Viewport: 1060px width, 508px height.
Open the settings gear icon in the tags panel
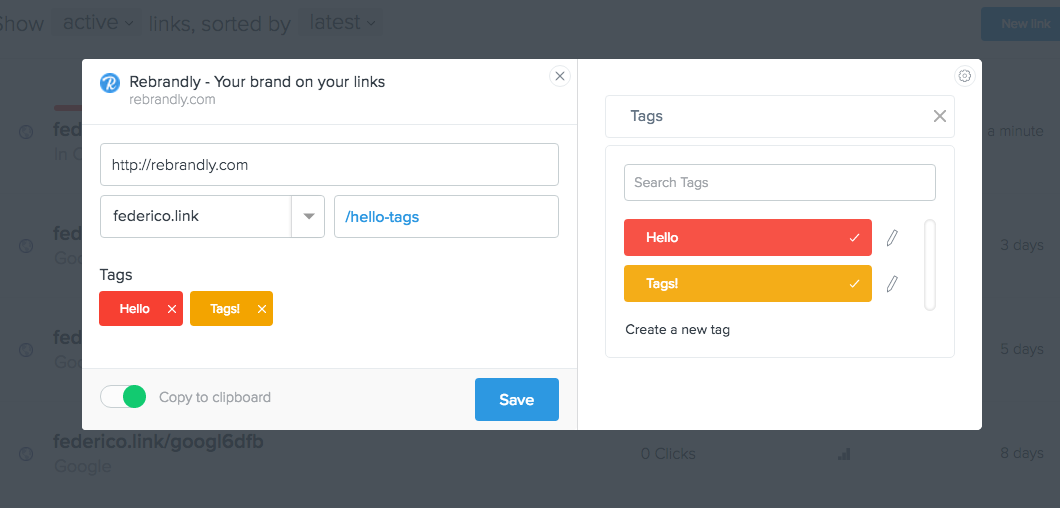[x=965, y=76]
